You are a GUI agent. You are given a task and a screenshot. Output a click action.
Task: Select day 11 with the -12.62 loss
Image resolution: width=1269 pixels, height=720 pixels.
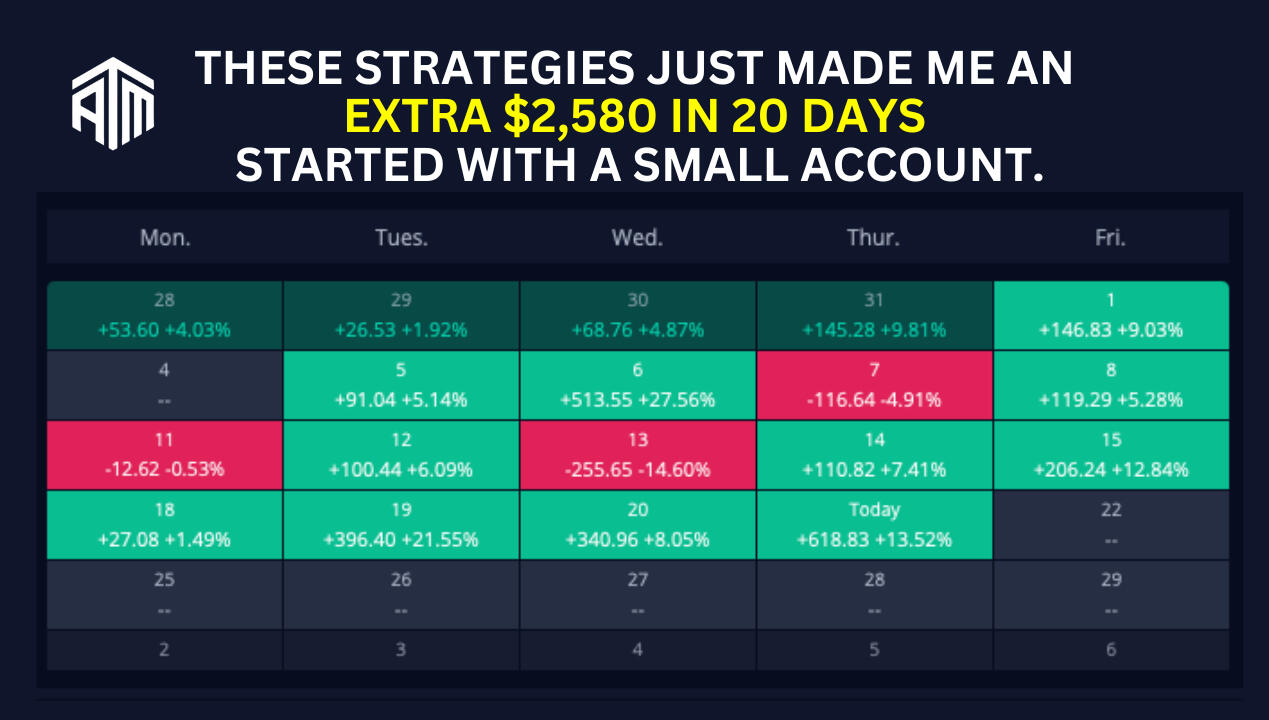coord(165,455)
